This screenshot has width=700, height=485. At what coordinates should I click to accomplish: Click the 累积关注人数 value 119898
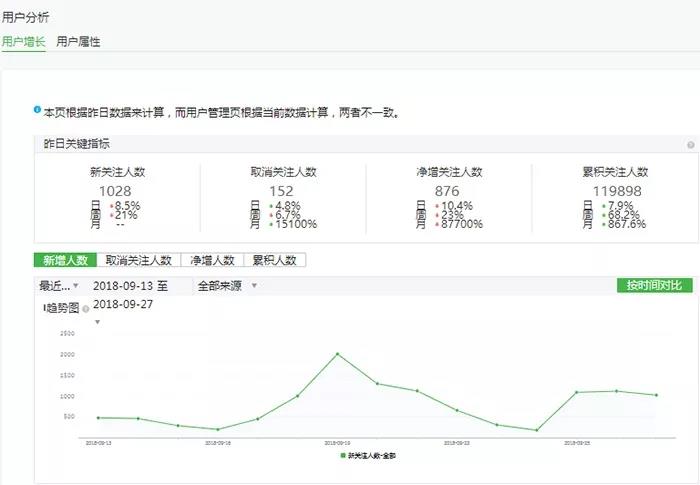(x=614, y=191)
